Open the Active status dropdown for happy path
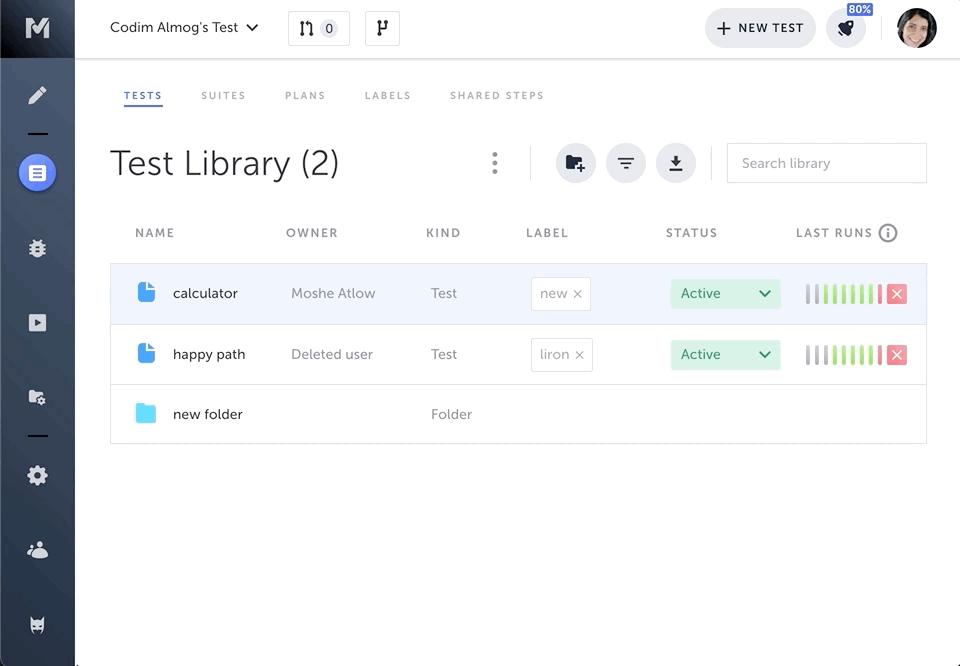 pos(725,355)
